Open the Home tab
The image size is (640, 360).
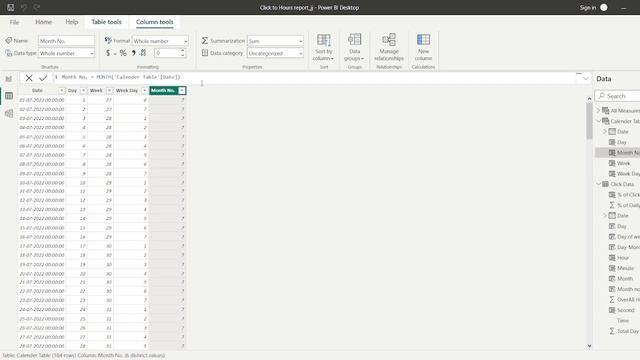pyautogui.click(x=43, y=22)
